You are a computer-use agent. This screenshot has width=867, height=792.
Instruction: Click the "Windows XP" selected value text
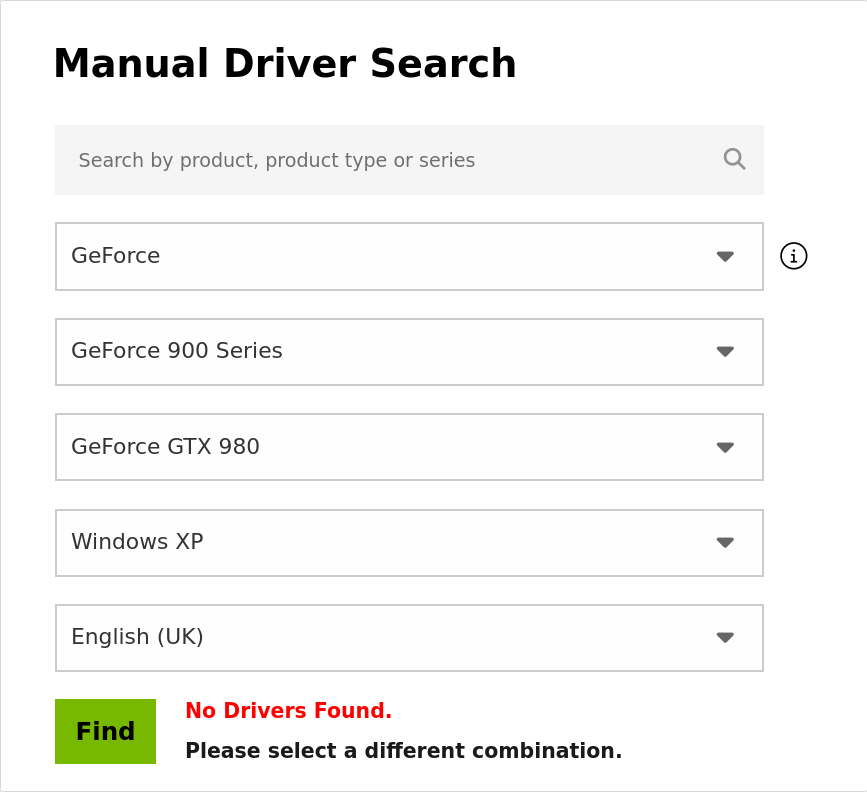(x=137, y=542)
